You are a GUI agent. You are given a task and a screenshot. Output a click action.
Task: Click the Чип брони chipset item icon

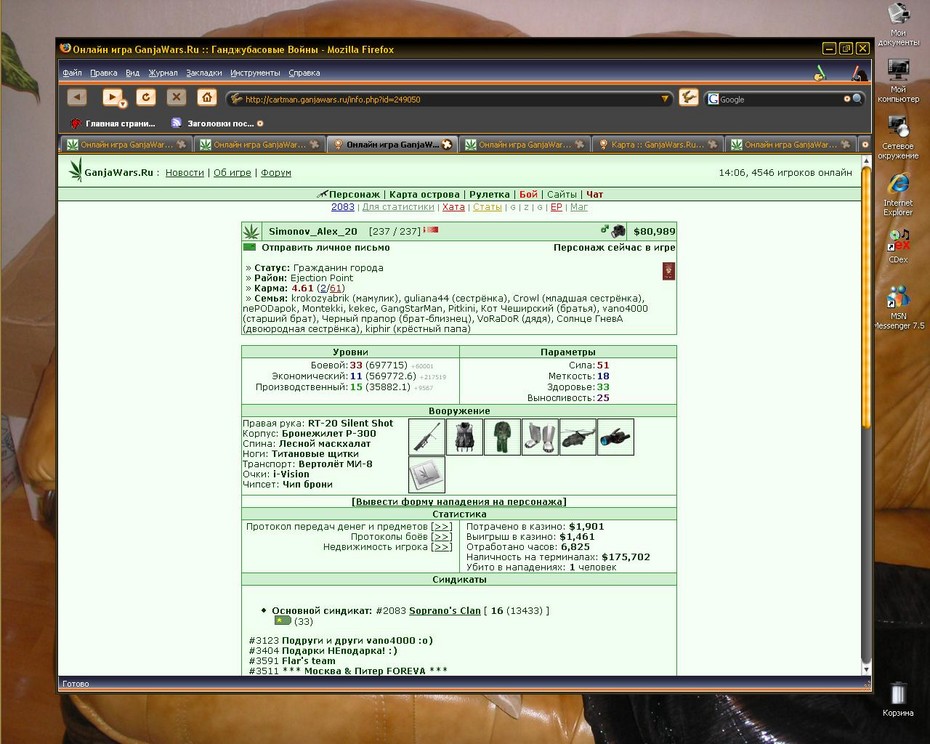(426, 475)
